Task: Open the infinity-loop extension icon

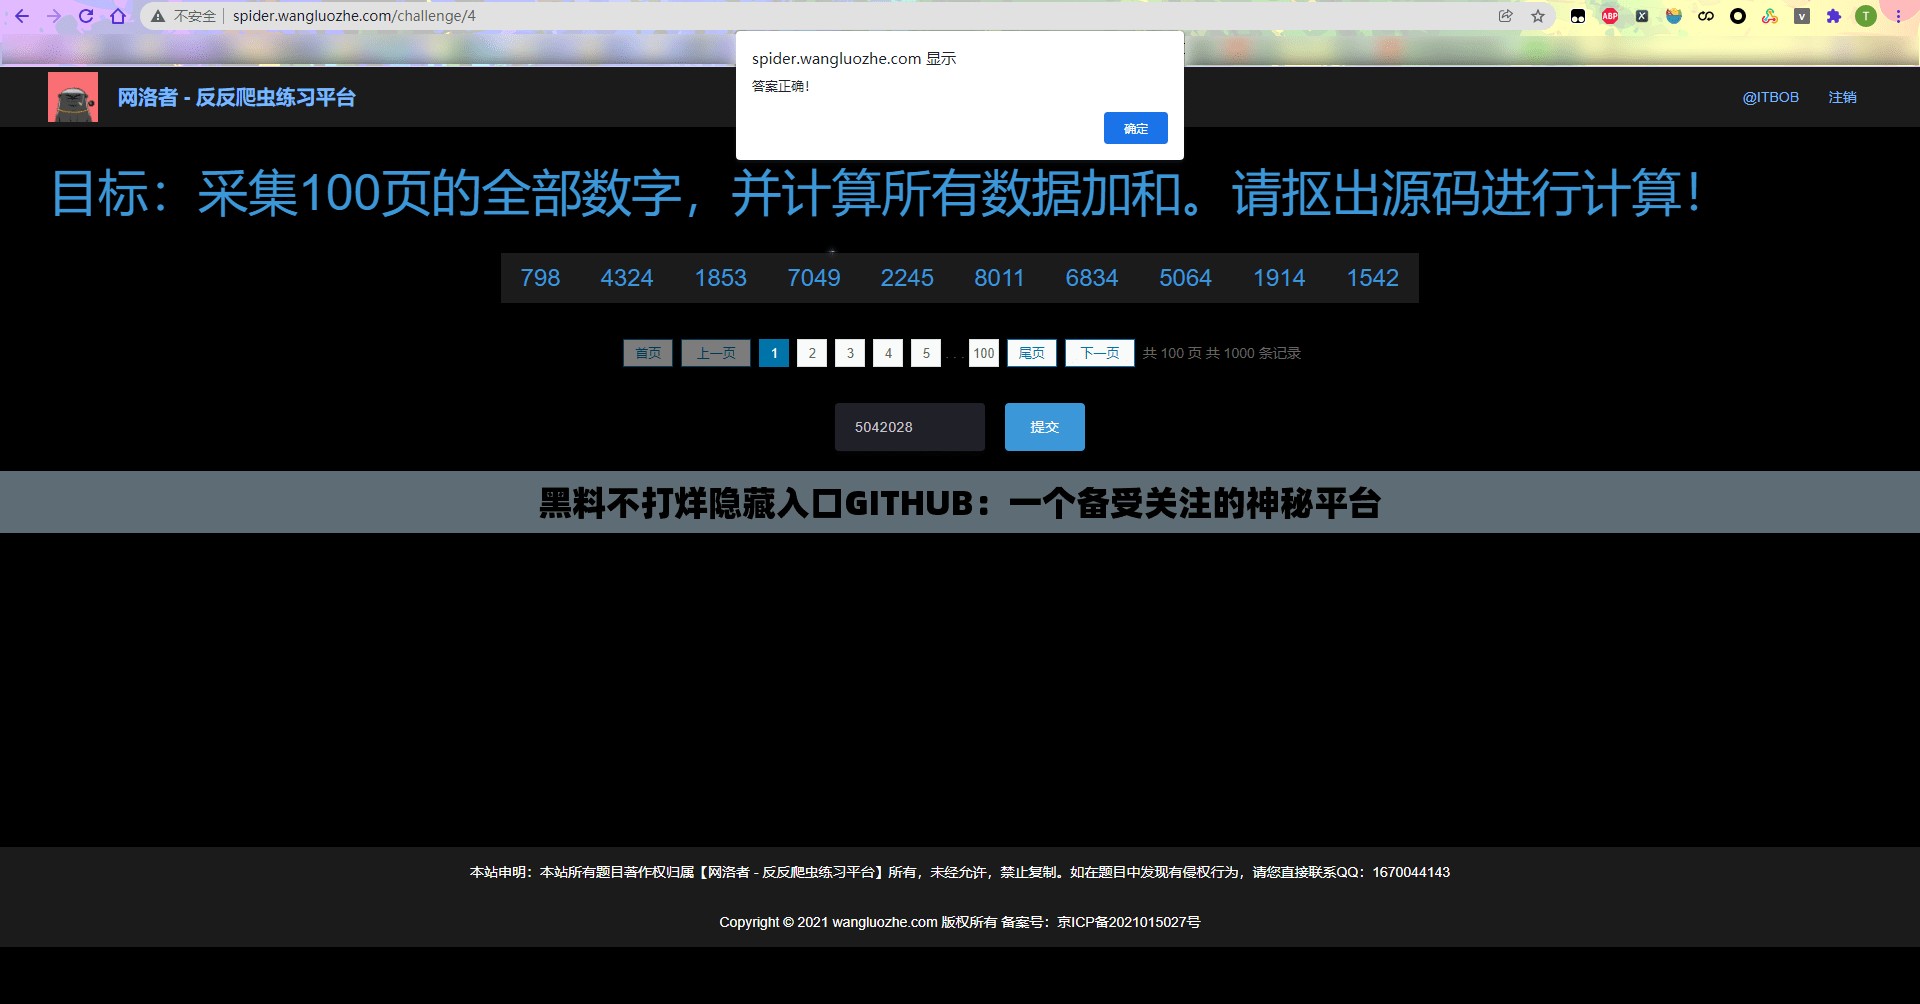Action: 1706,16
